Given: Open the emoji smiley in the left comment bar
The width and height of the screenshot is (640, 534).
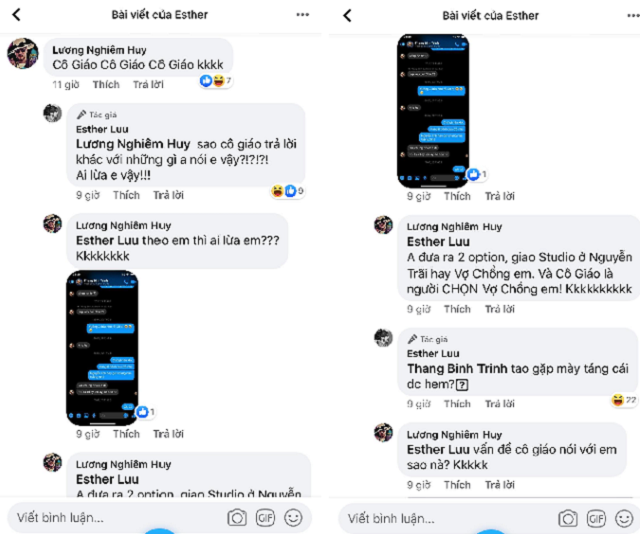Looking at the screenshot, I should [293, 518].
